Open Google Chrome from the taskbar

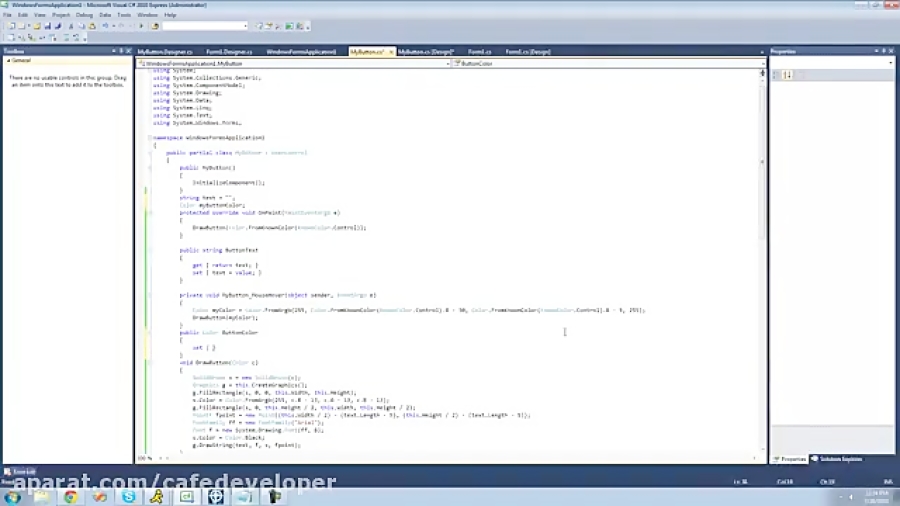(x=70, y=497)
